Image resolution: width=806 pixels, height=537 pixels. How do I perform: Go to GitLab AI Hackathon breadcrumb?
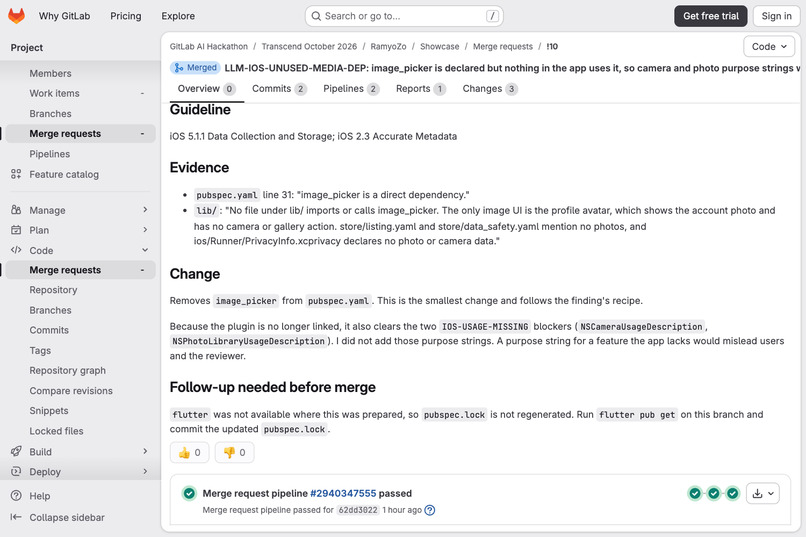(209, 46)
